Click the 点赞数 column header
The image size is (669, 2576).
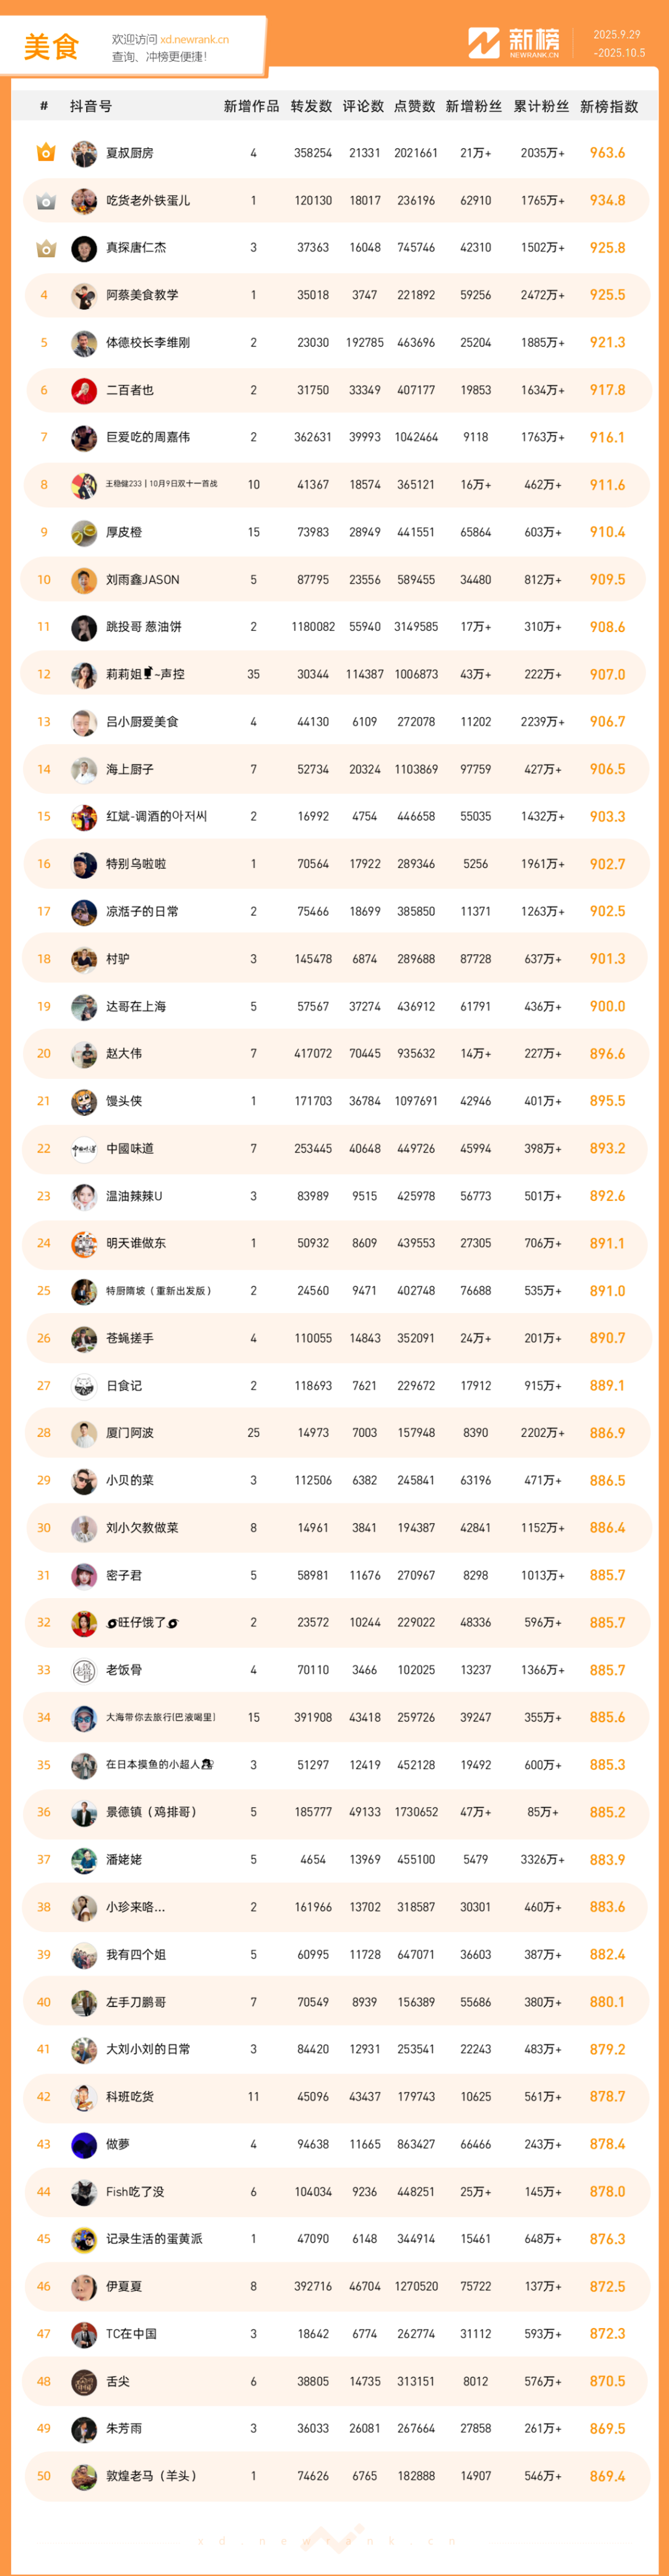(x=414, y=106)
